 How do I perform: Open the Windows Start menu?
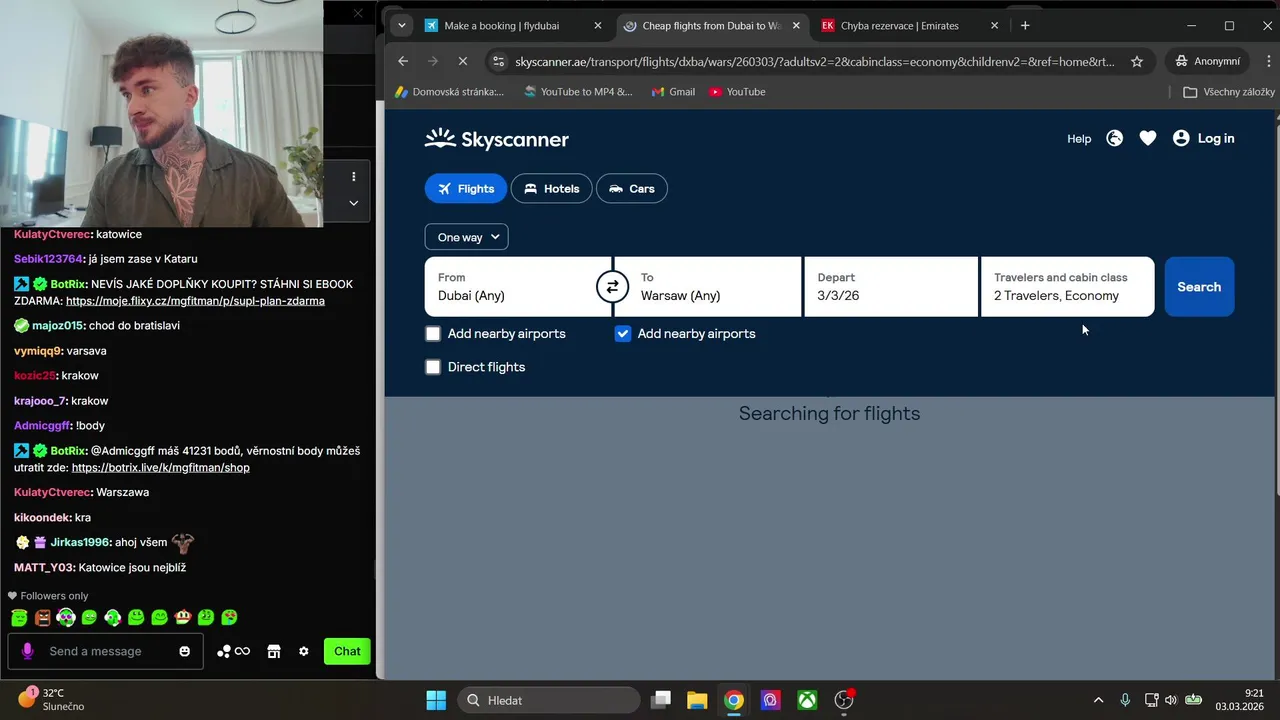pyautogui.click(x=436, y=700)
